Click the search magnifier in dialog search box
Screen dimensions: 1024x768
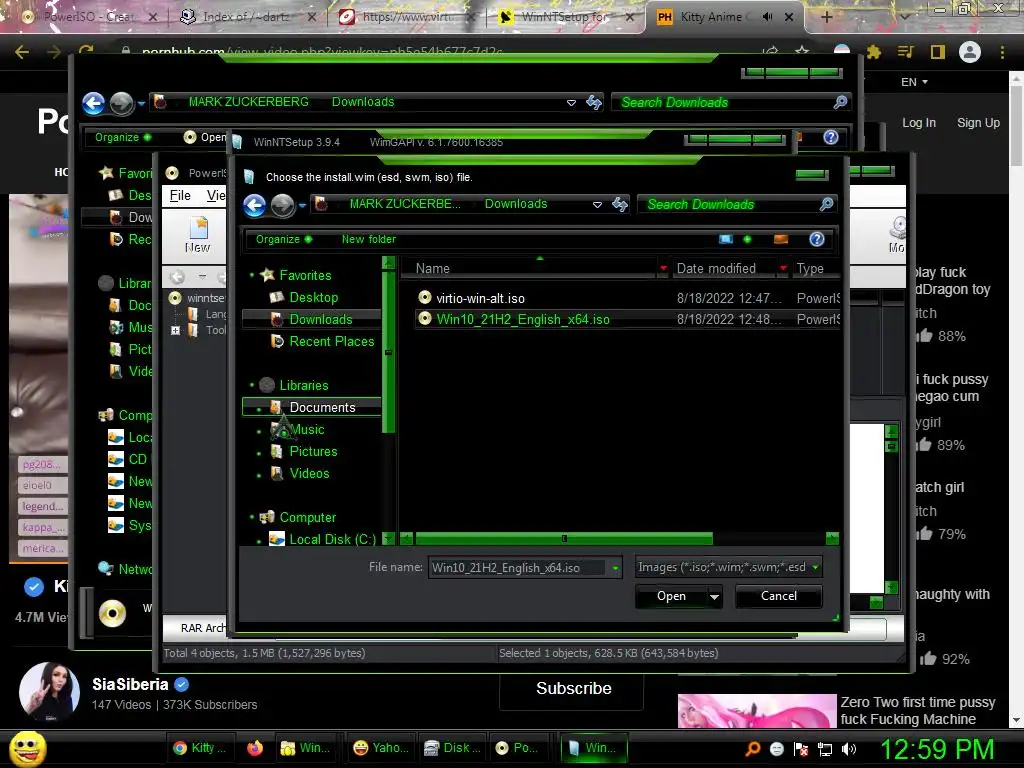(x=826, y=204)
